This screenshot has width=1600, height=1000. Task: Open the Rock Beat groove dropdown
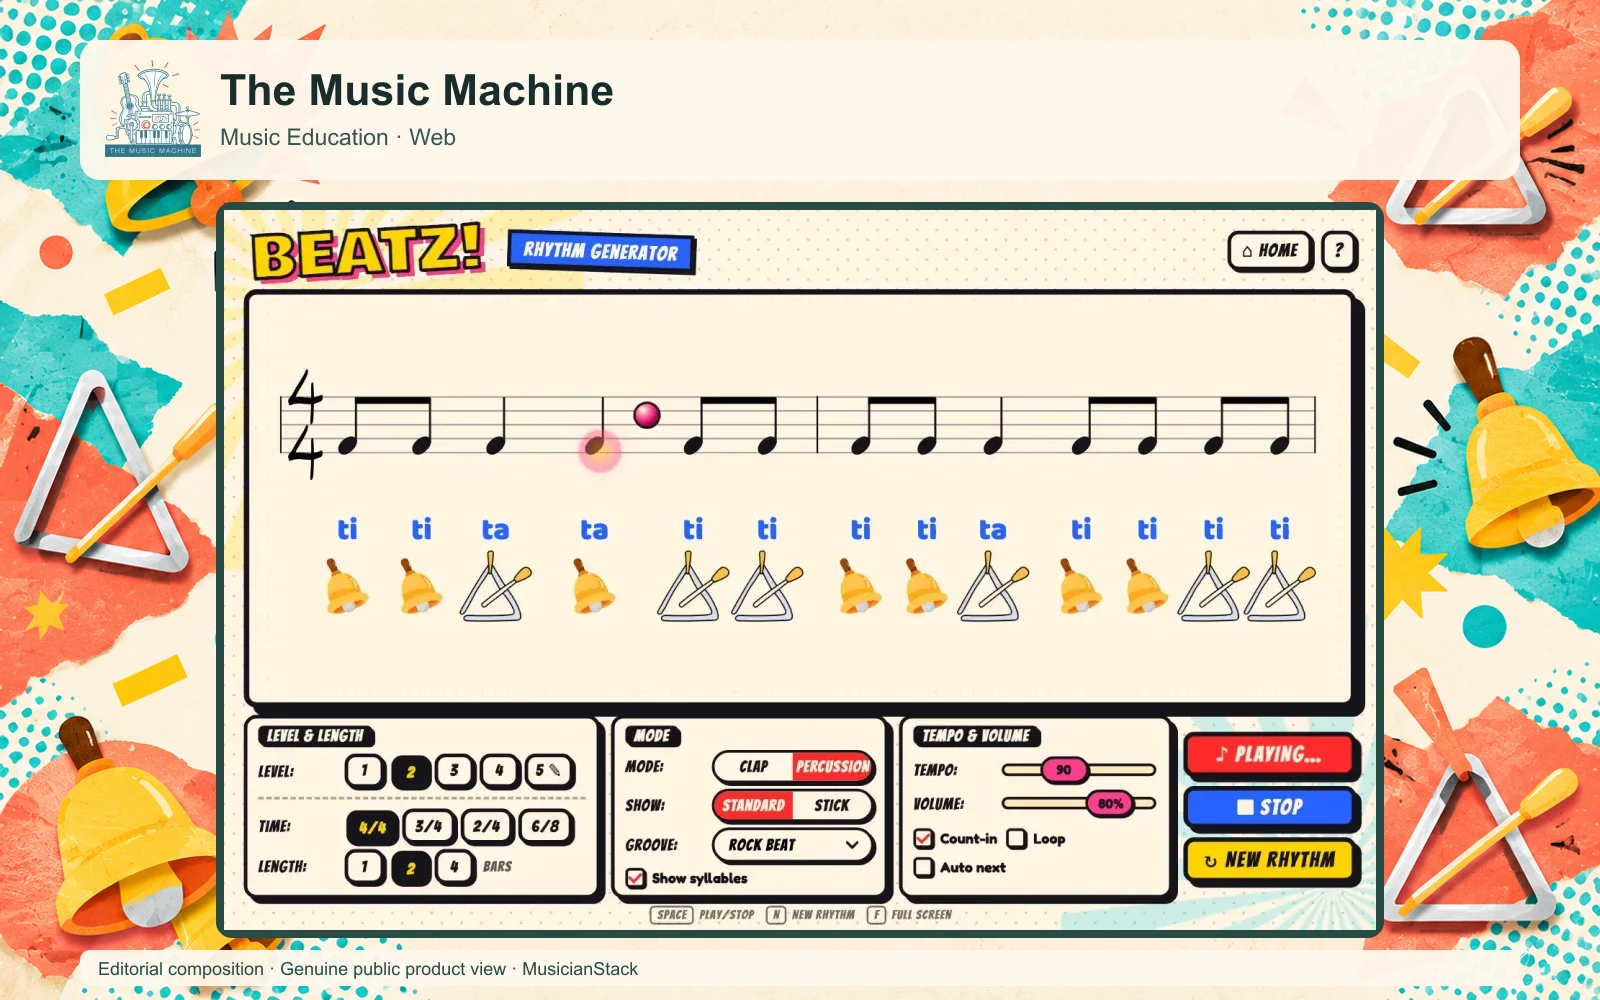click(x=793, y=845)
